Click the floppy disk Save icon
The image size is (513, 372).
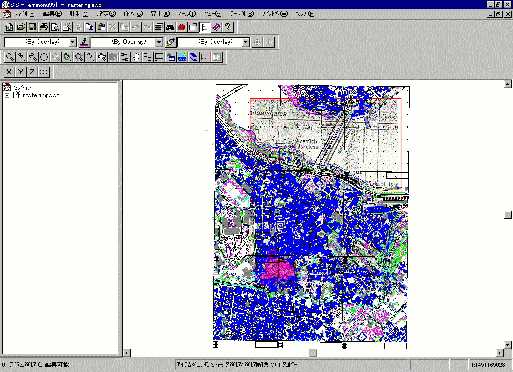(x=32, y=27)
